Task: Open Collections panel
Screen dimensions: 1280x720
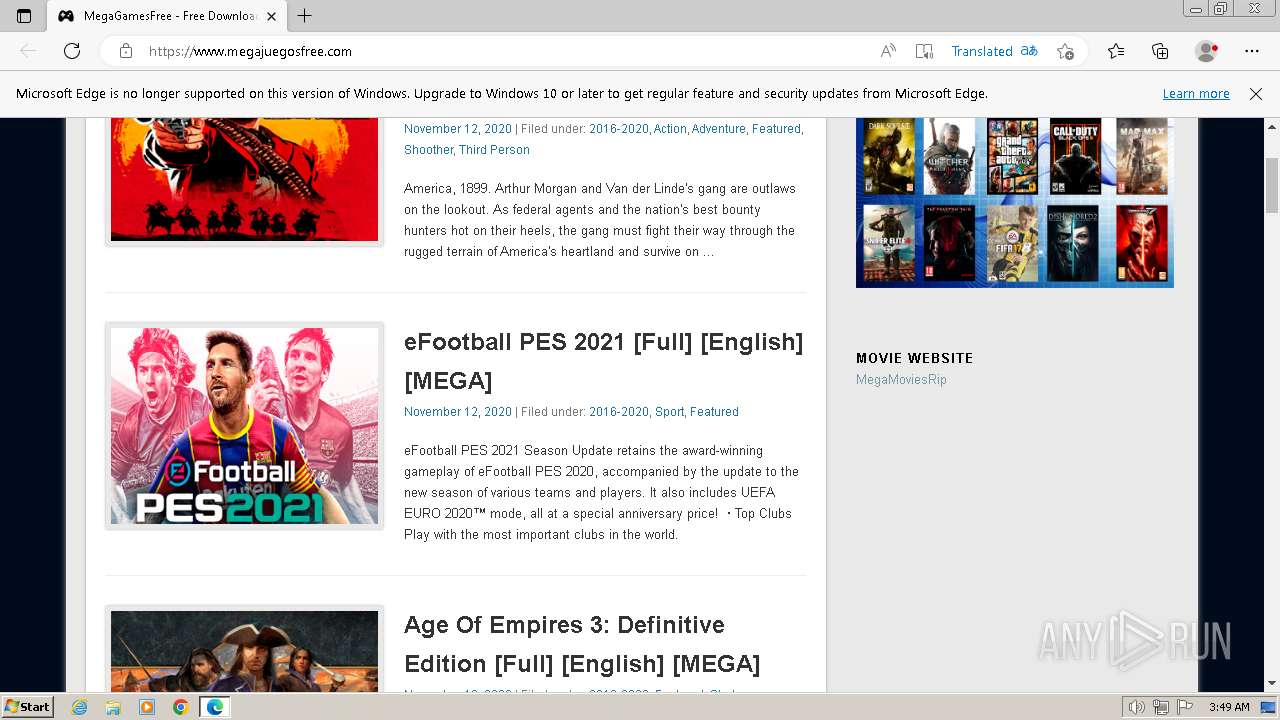Action: point(1160,51)
